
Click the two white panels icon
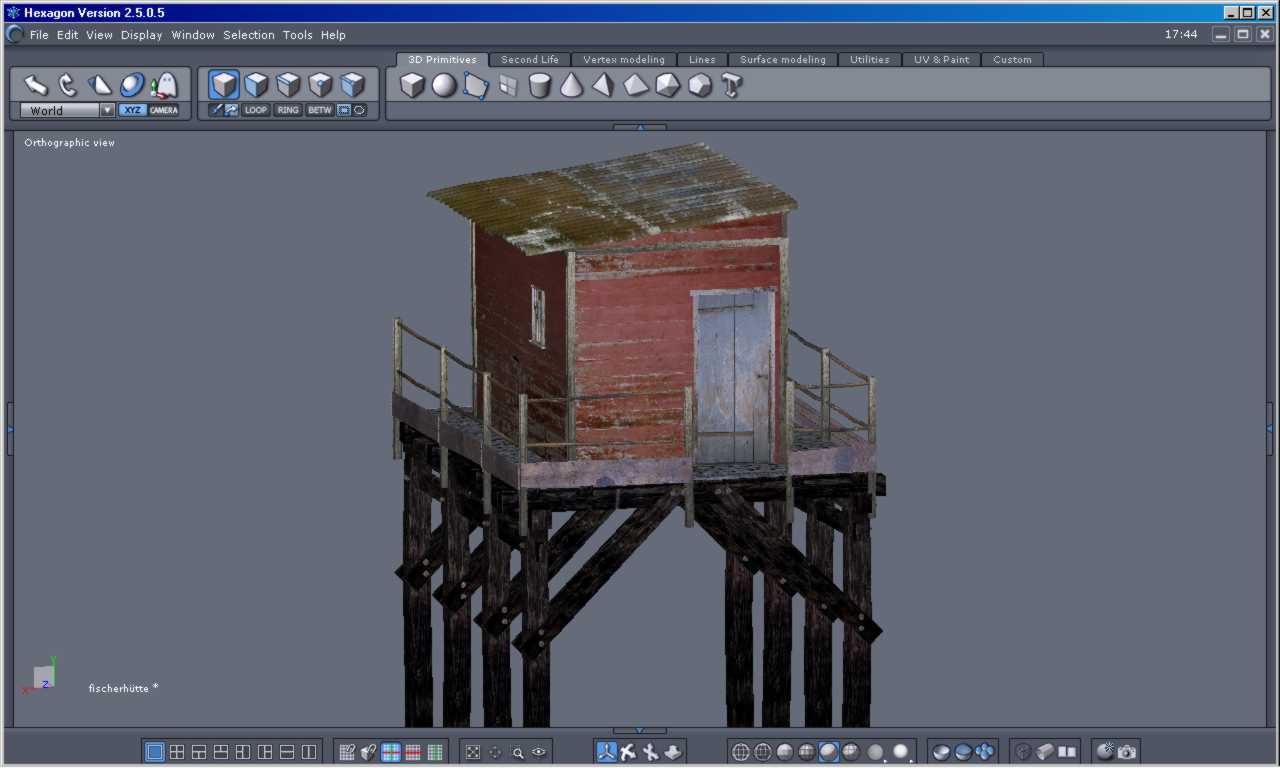coord(1067,752)
